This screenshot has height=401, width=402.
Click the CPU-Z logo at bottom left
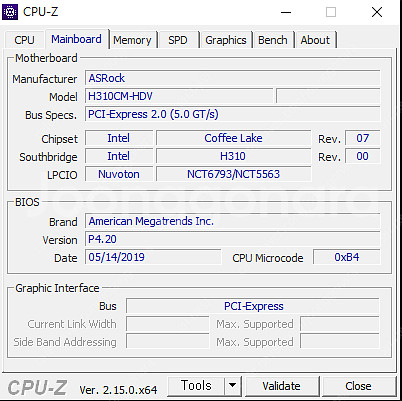(37, 388)
